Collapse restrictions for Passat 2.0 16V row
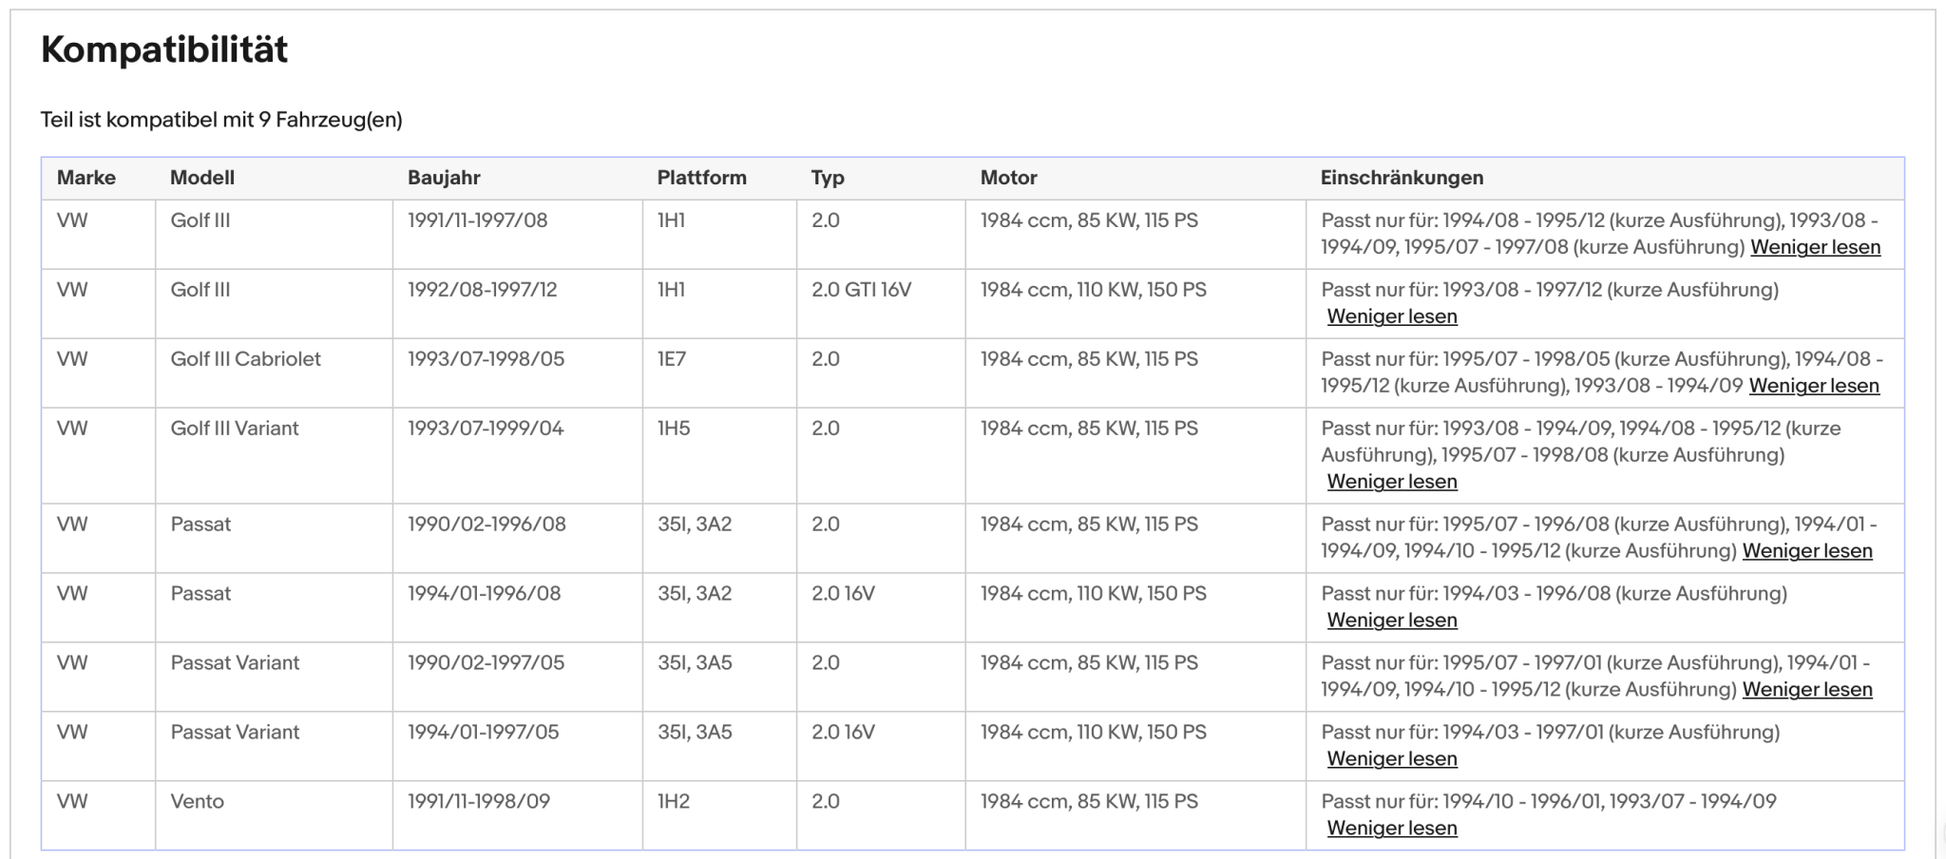This screenshot has width=1946, height=859. (1391, 620)
